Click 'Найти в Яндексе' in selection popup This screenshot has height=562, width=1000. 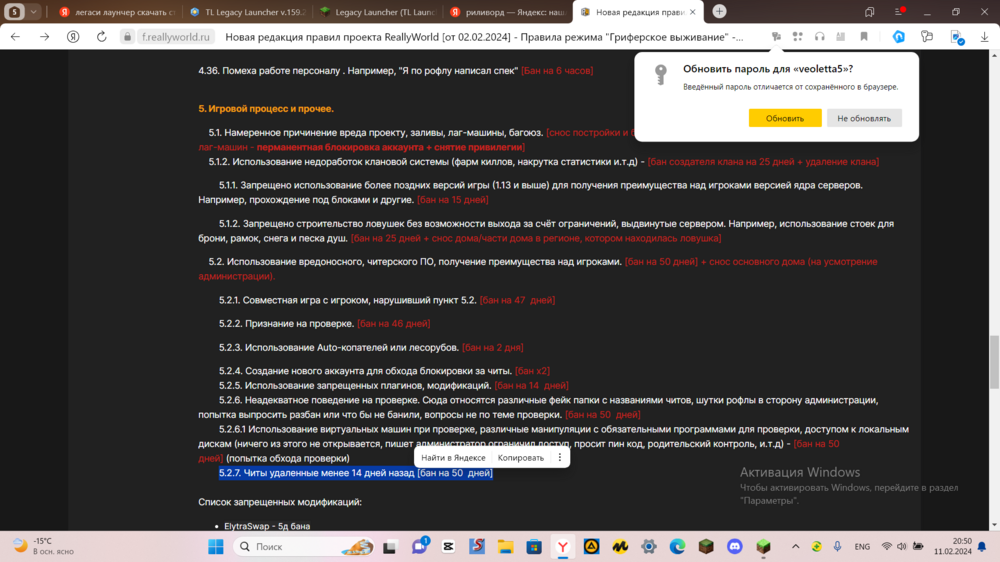(453, 457)
